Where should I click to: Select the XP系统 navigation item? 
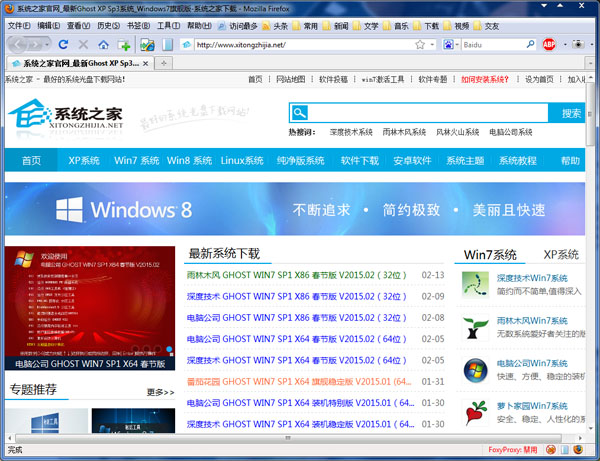tap(84, 160)
